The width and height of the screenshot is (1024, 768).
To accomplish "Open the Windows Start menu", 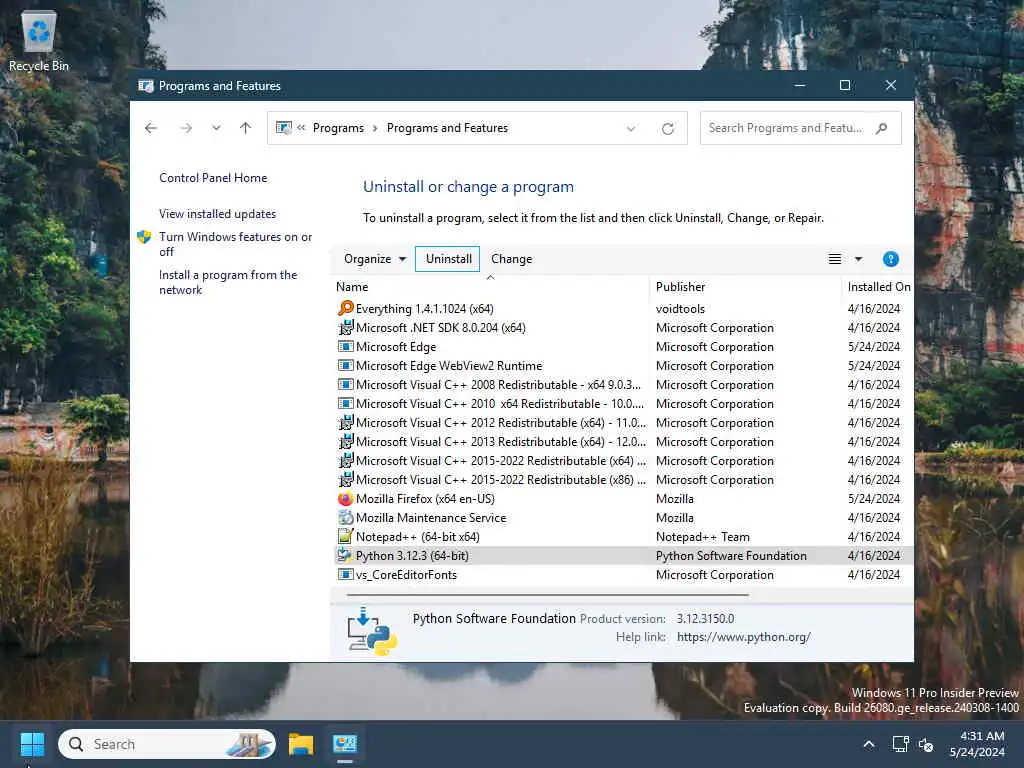I will click(32, 744).
